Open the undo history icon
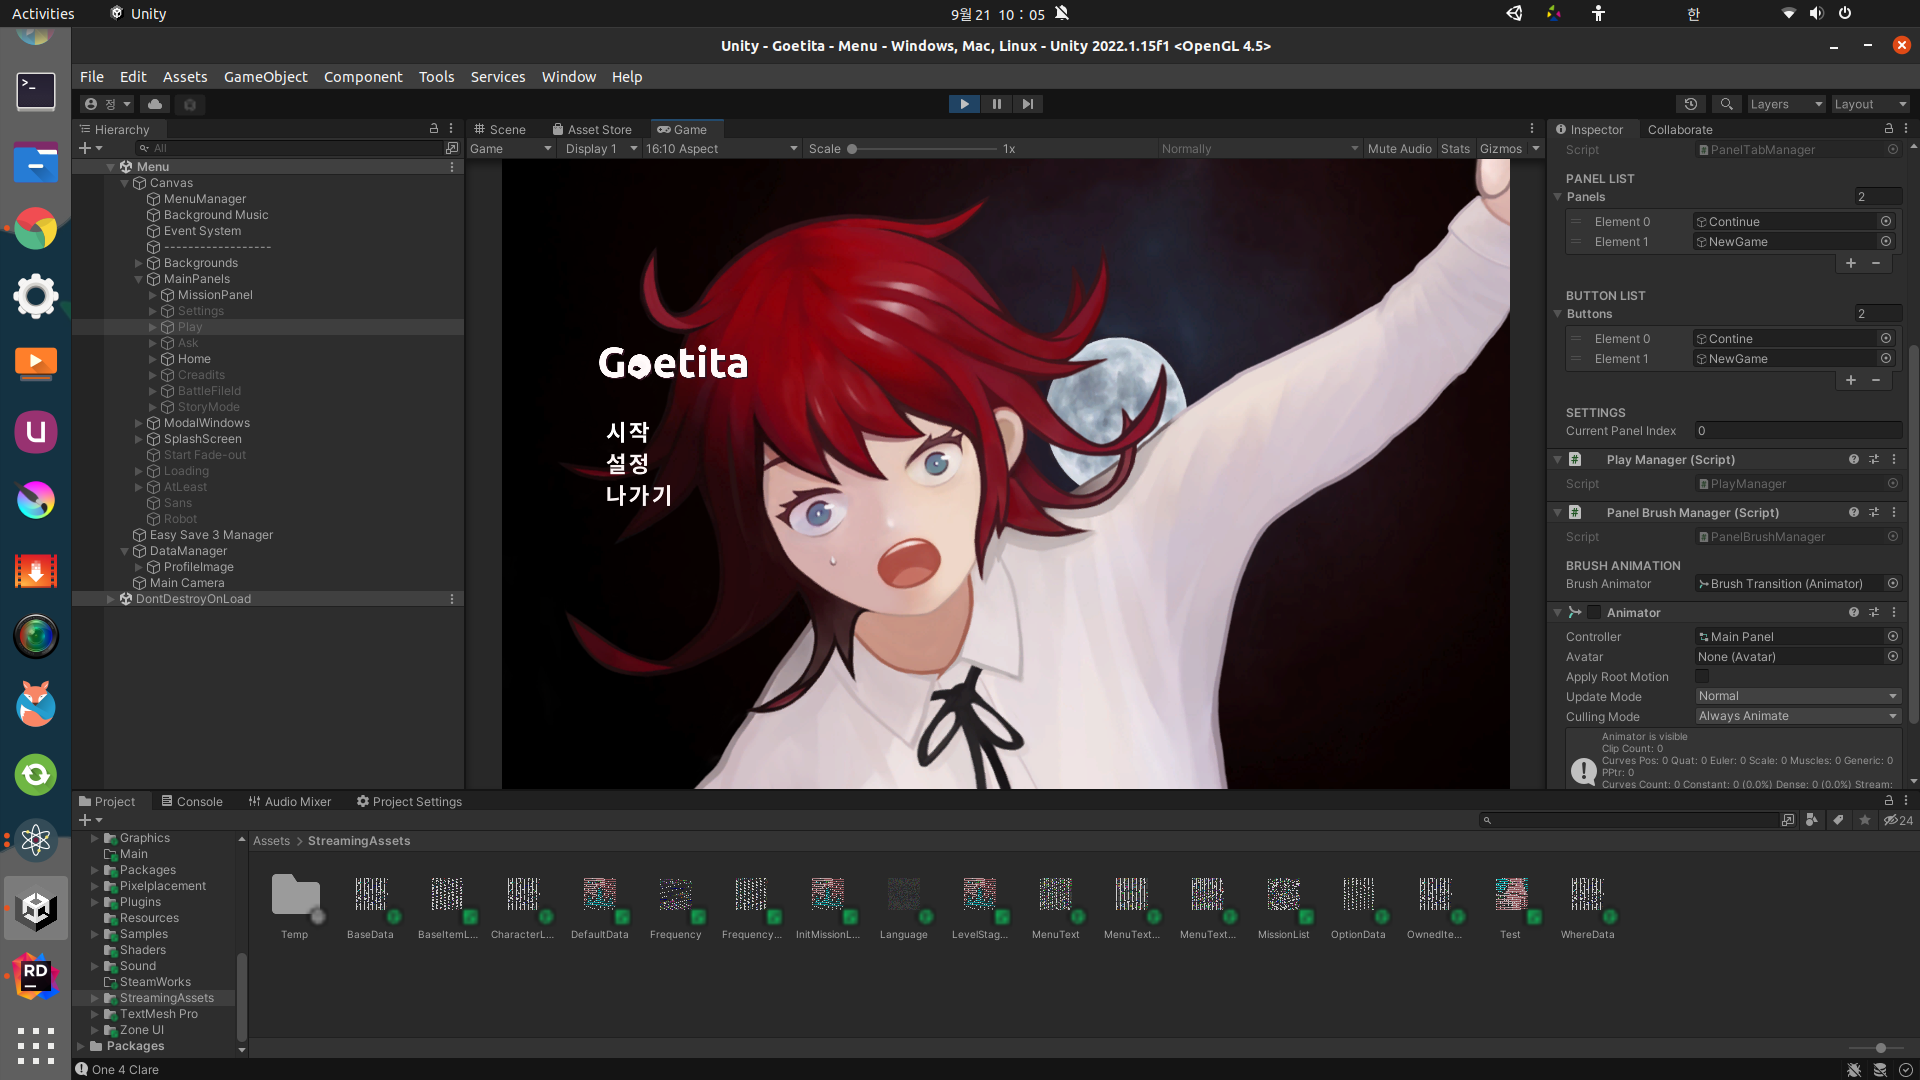 tap(1690, 104)
